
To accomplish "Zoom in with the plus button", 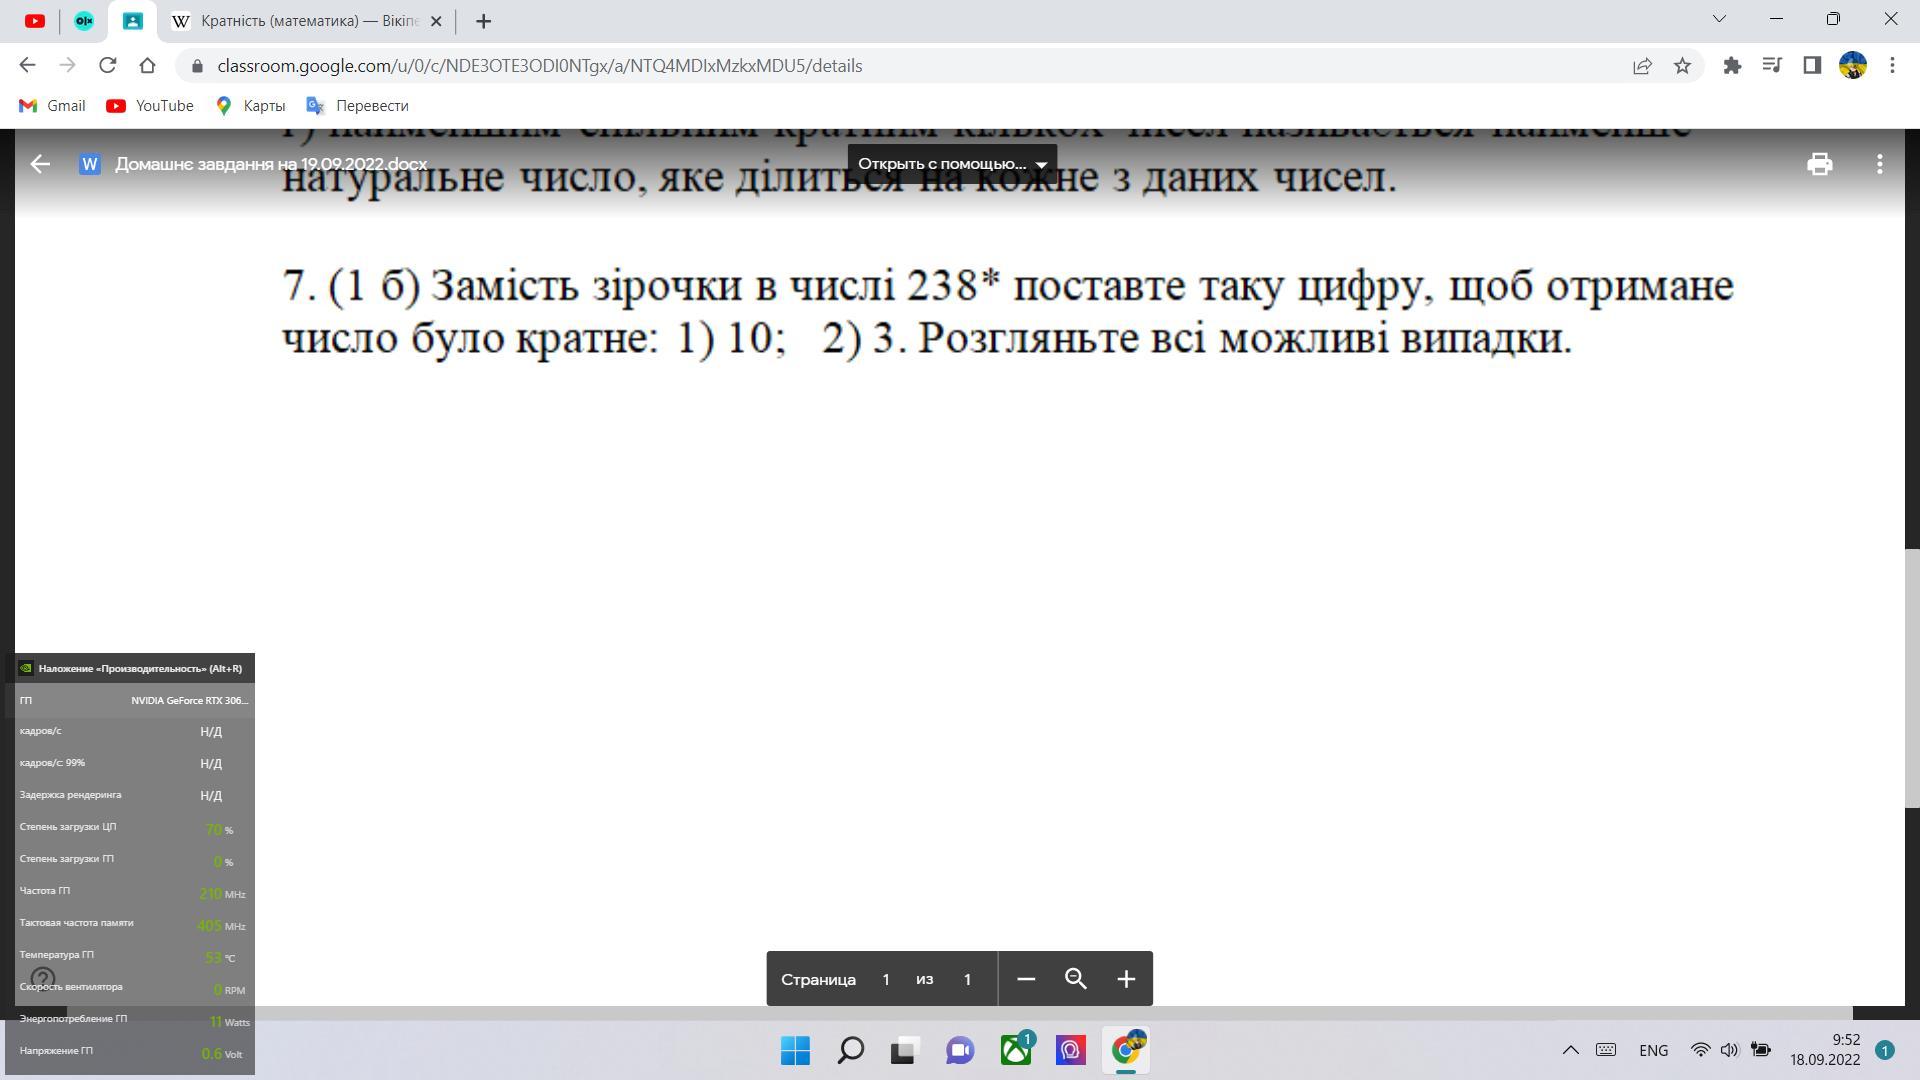I will pyautogui.click(x=1126, y=979).
